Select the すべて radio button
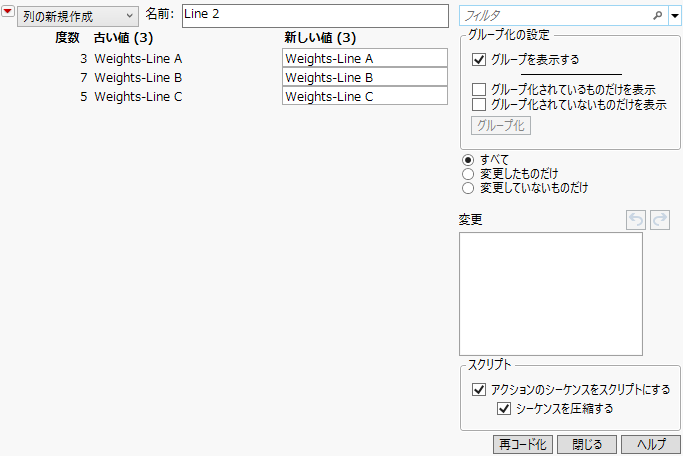Screen dimensions: 683x456 click(x=468, y=160)
